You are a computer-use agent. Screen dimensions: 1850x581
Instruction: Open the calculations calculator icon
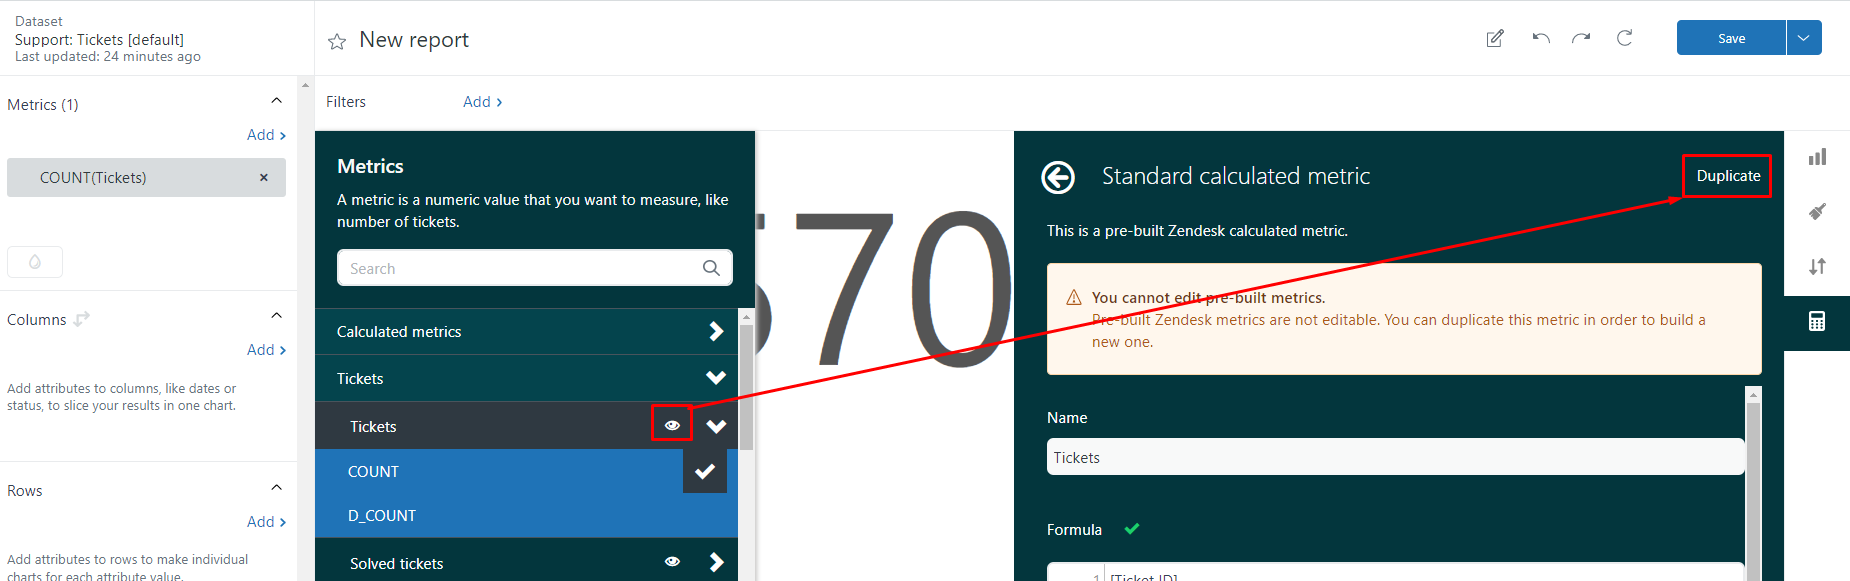click(x=1817, y=321)
